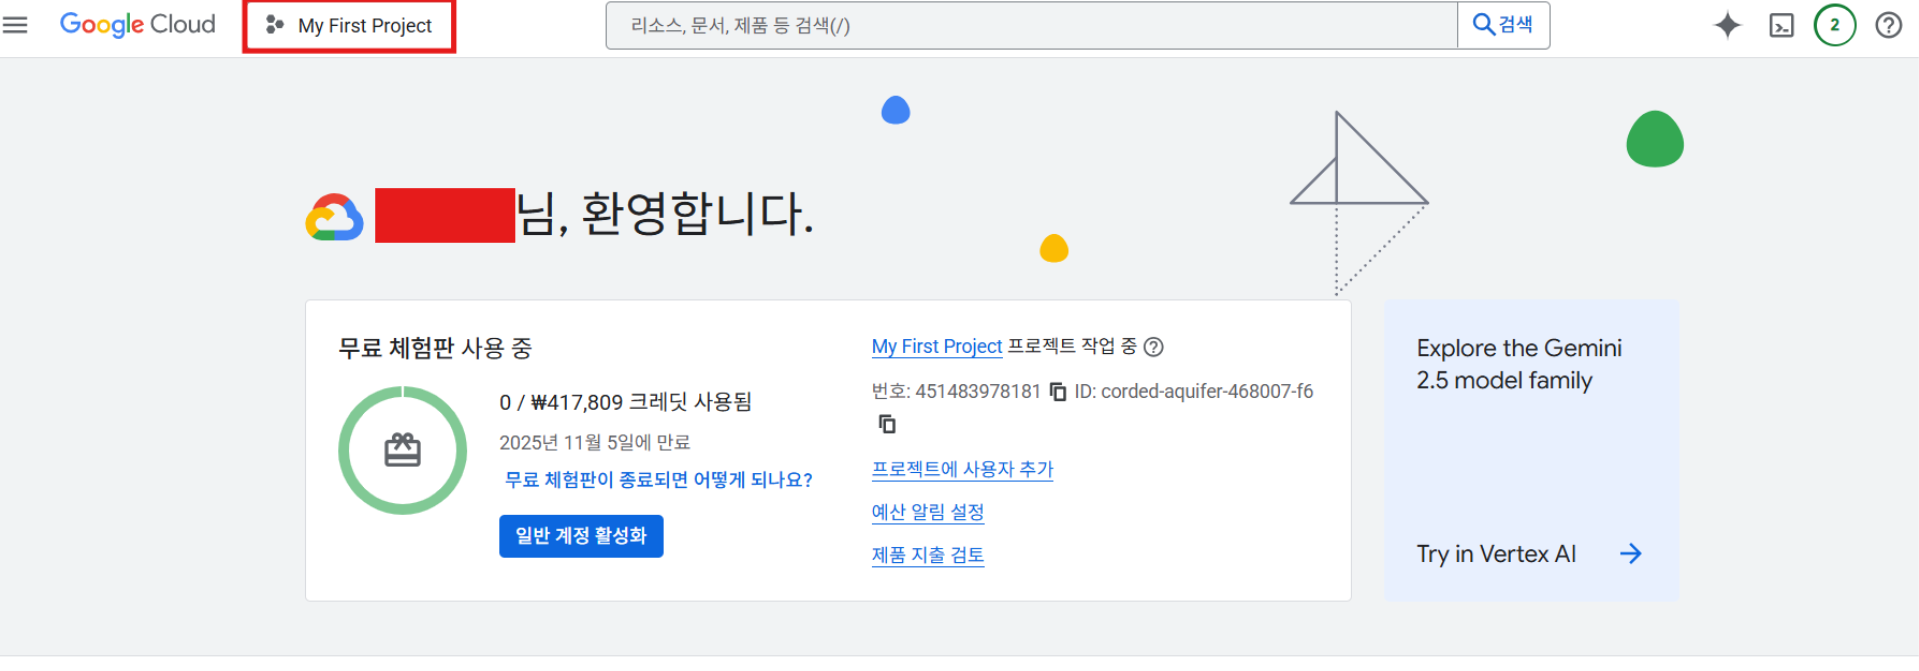
Task: Click the Try in Vertex AI text
Action: [x=1496, y=554]
